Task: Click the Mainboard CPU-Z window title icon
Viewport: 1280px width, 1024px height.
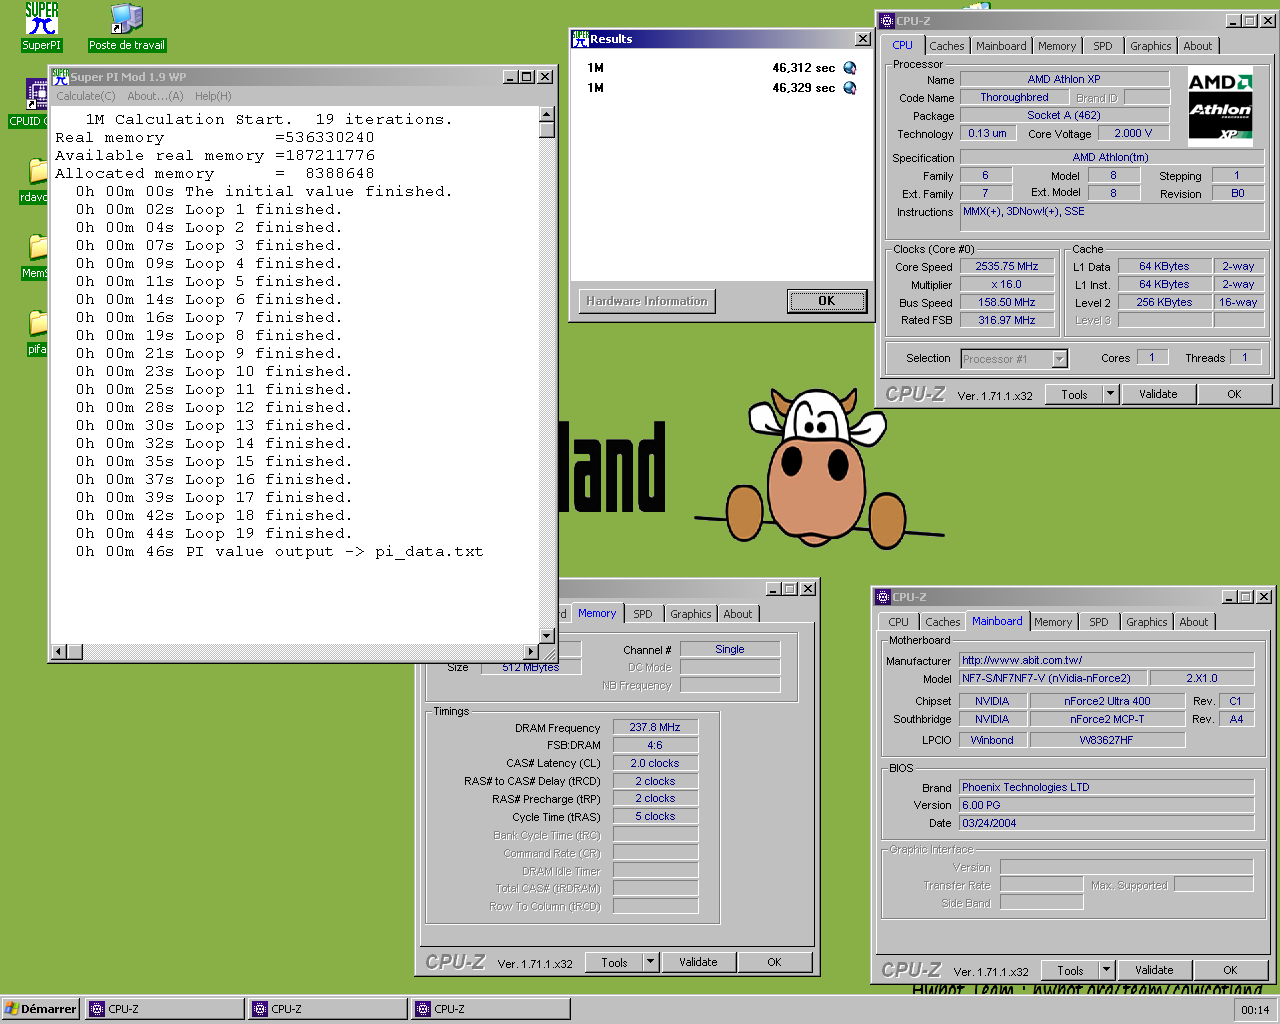Action: pos(882,597)
